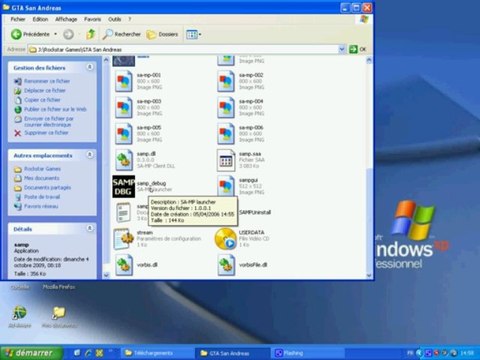Screen dimensions: 480x360
Task: Open the Fichier menu
Action: [x=18, y=19]
